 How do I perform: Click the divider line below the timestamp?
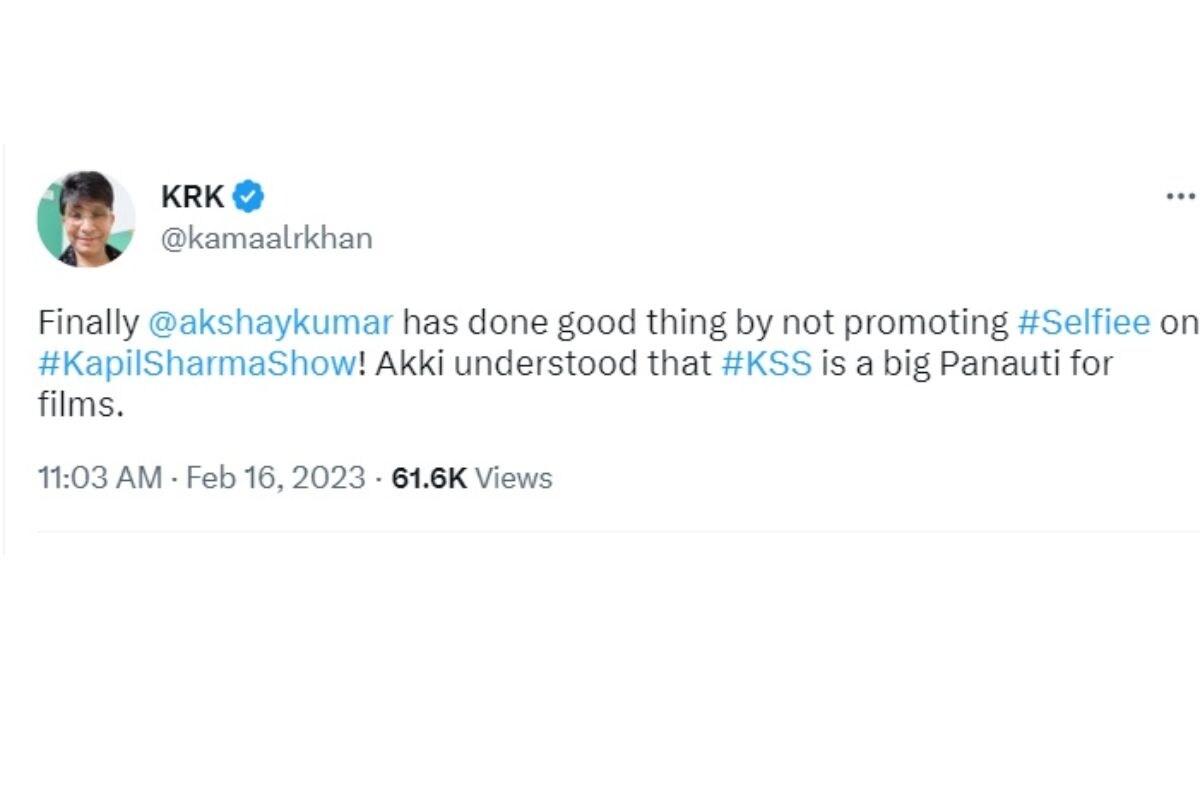618,531
